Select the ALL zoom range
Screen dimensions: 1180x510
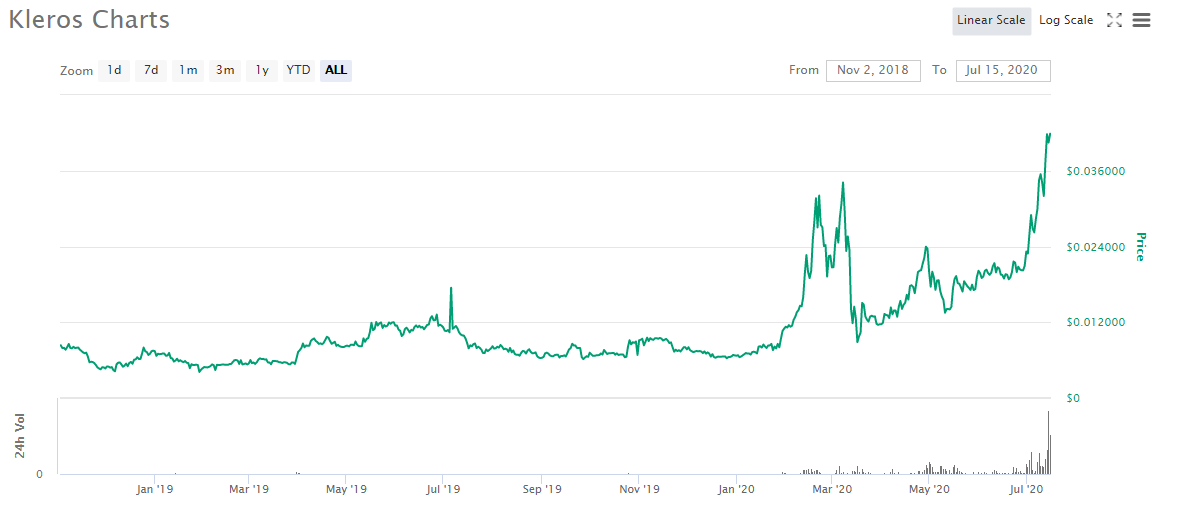click(x=336, y=71)
